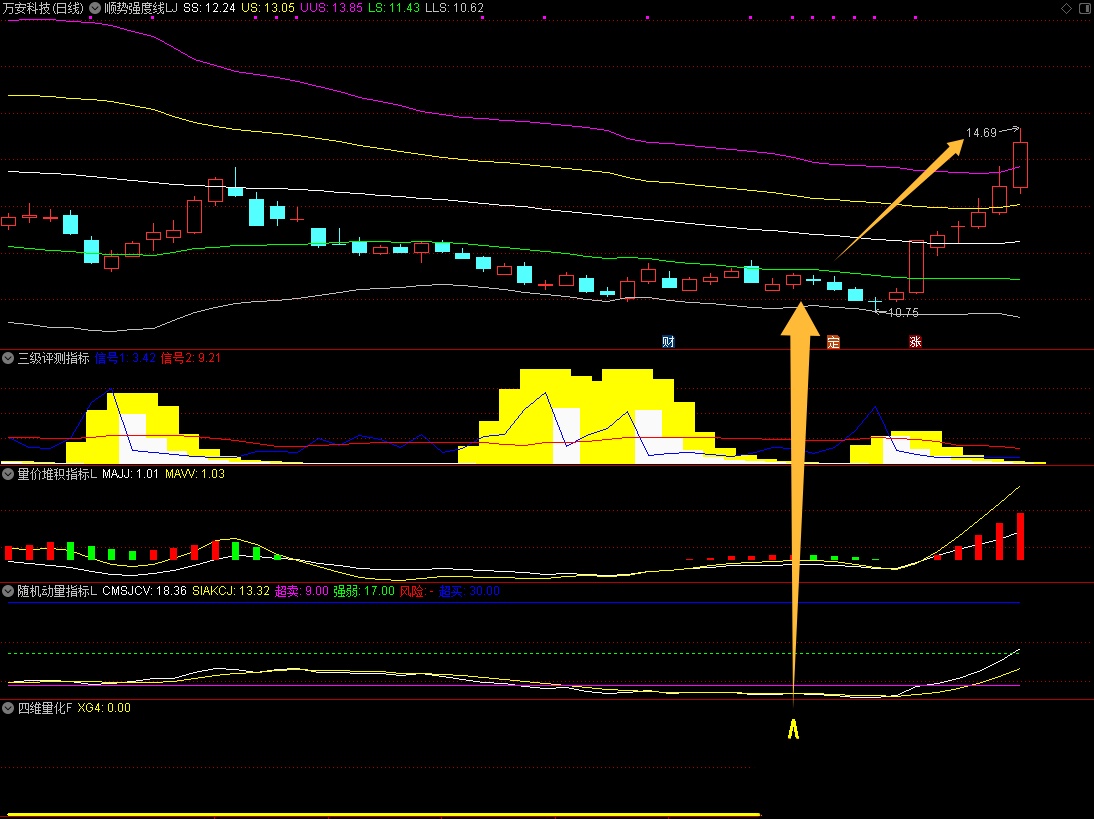Click the 14.69 high price label

pos(981,133)
